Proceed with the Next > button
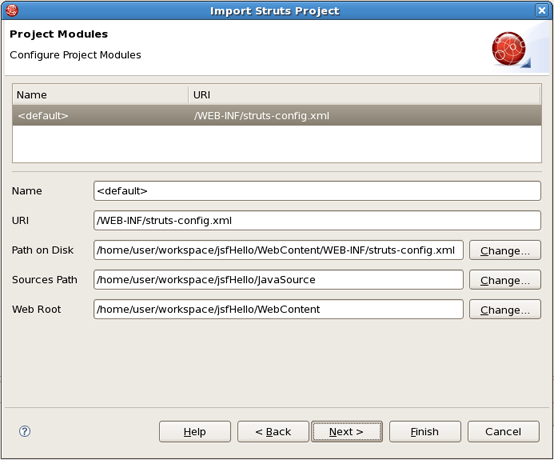 tap(347, 431)
